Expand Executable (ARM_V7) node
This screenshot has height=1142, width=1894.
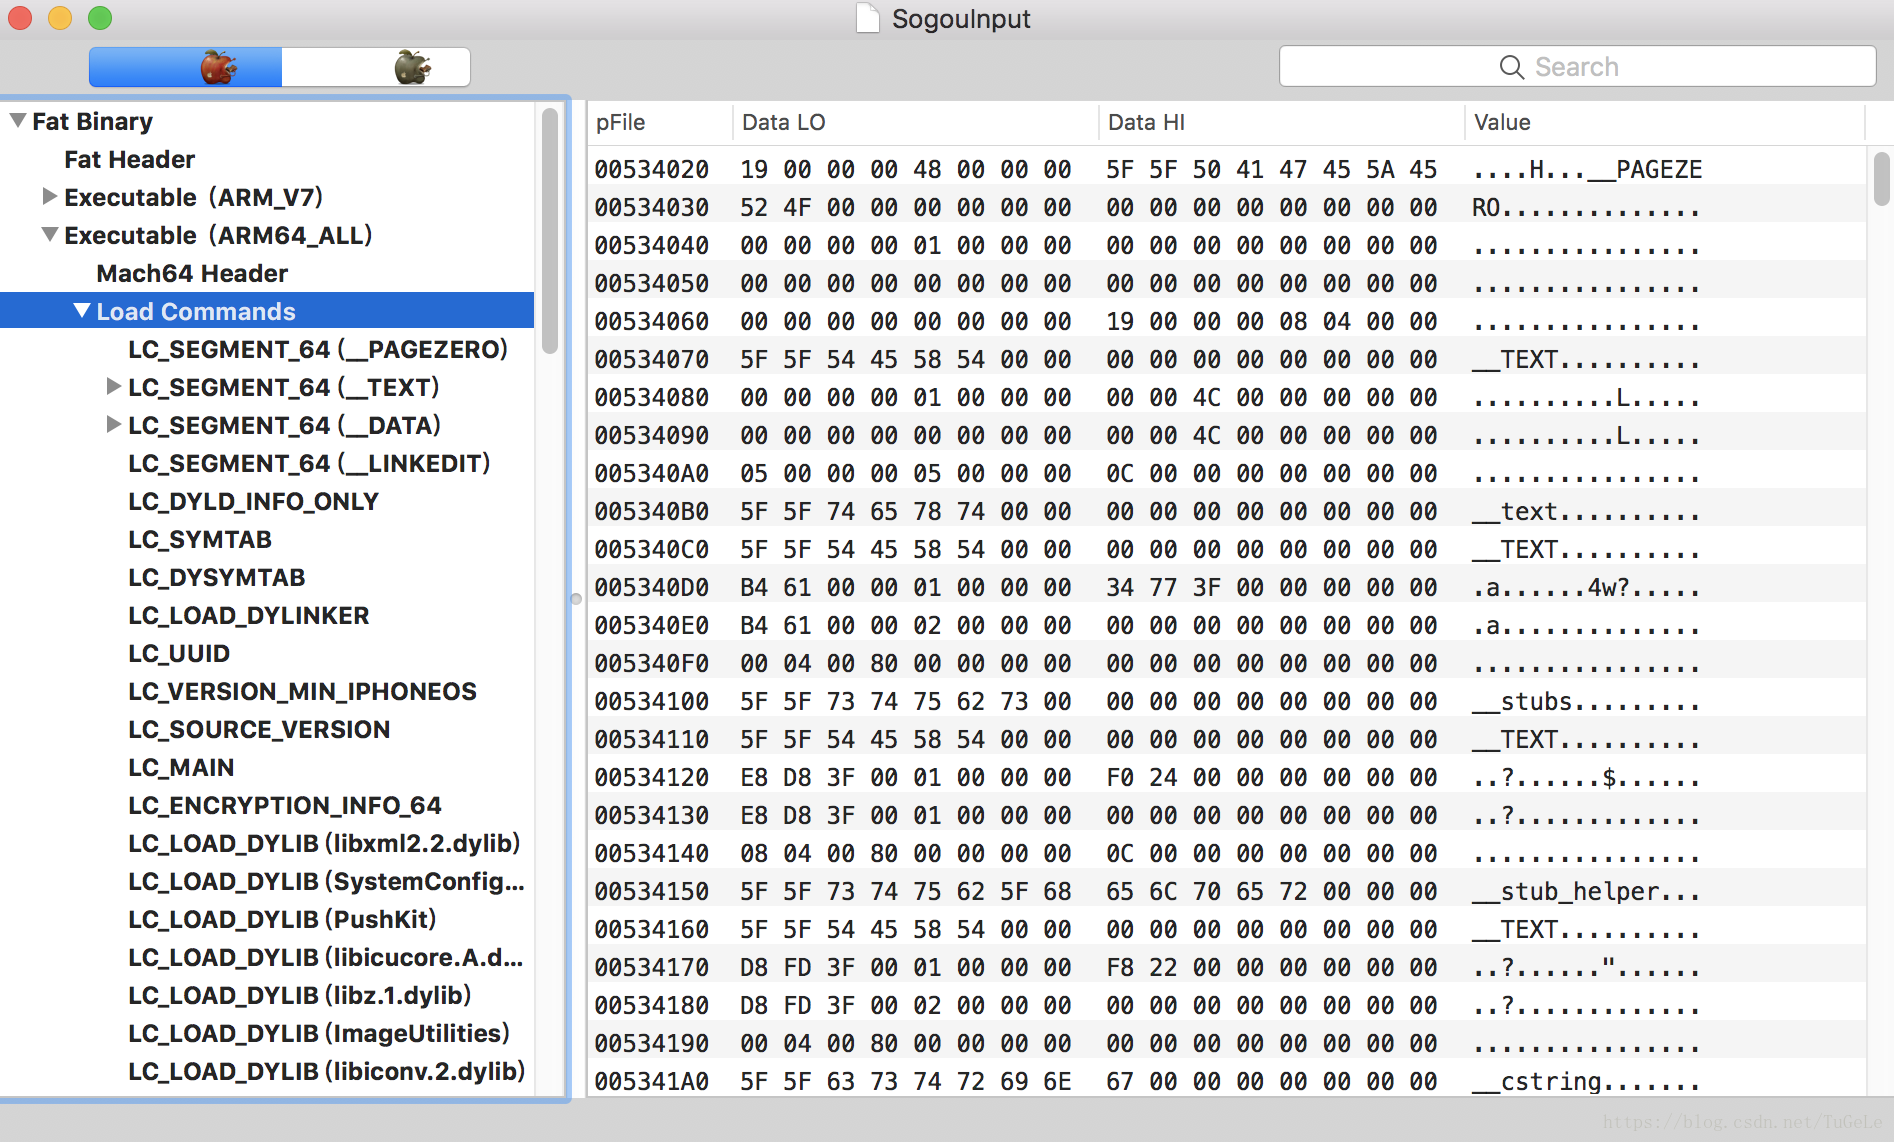coord(49,196)
